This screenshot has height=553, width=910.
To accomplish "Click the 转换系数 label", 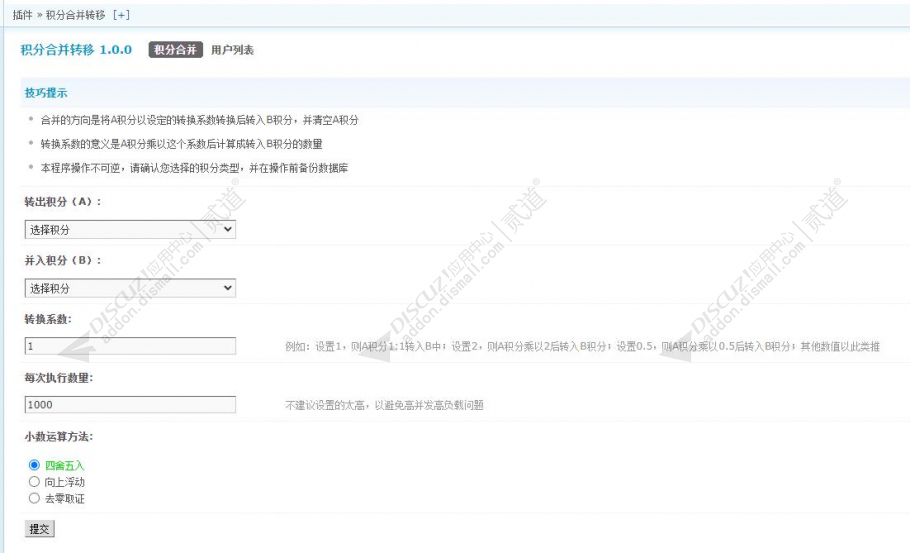I will coord(48,319).
